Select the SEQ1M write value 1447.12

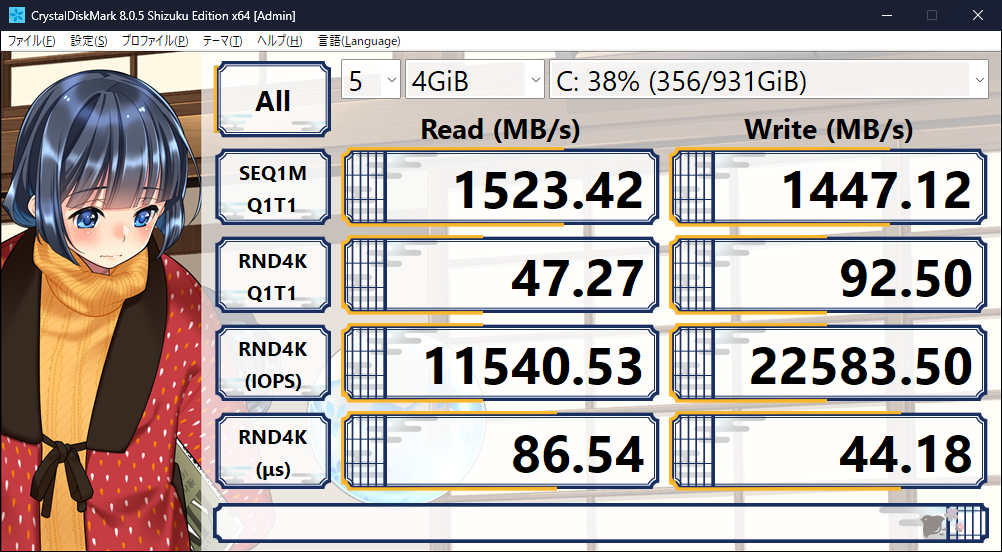pos(828,187)
